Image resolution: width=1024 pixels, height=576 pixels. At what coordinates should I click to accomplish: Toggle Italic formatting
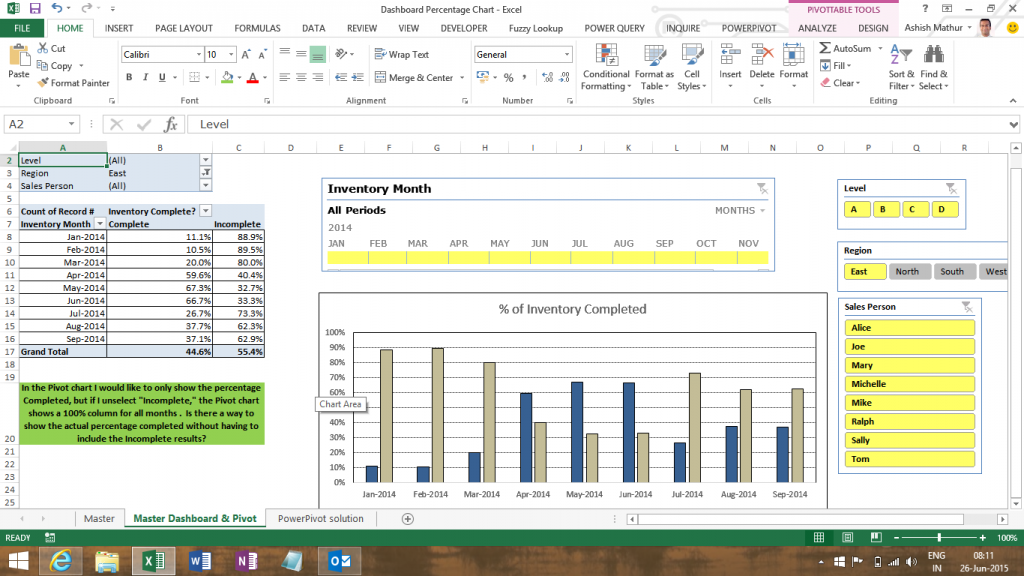point(145,78)
